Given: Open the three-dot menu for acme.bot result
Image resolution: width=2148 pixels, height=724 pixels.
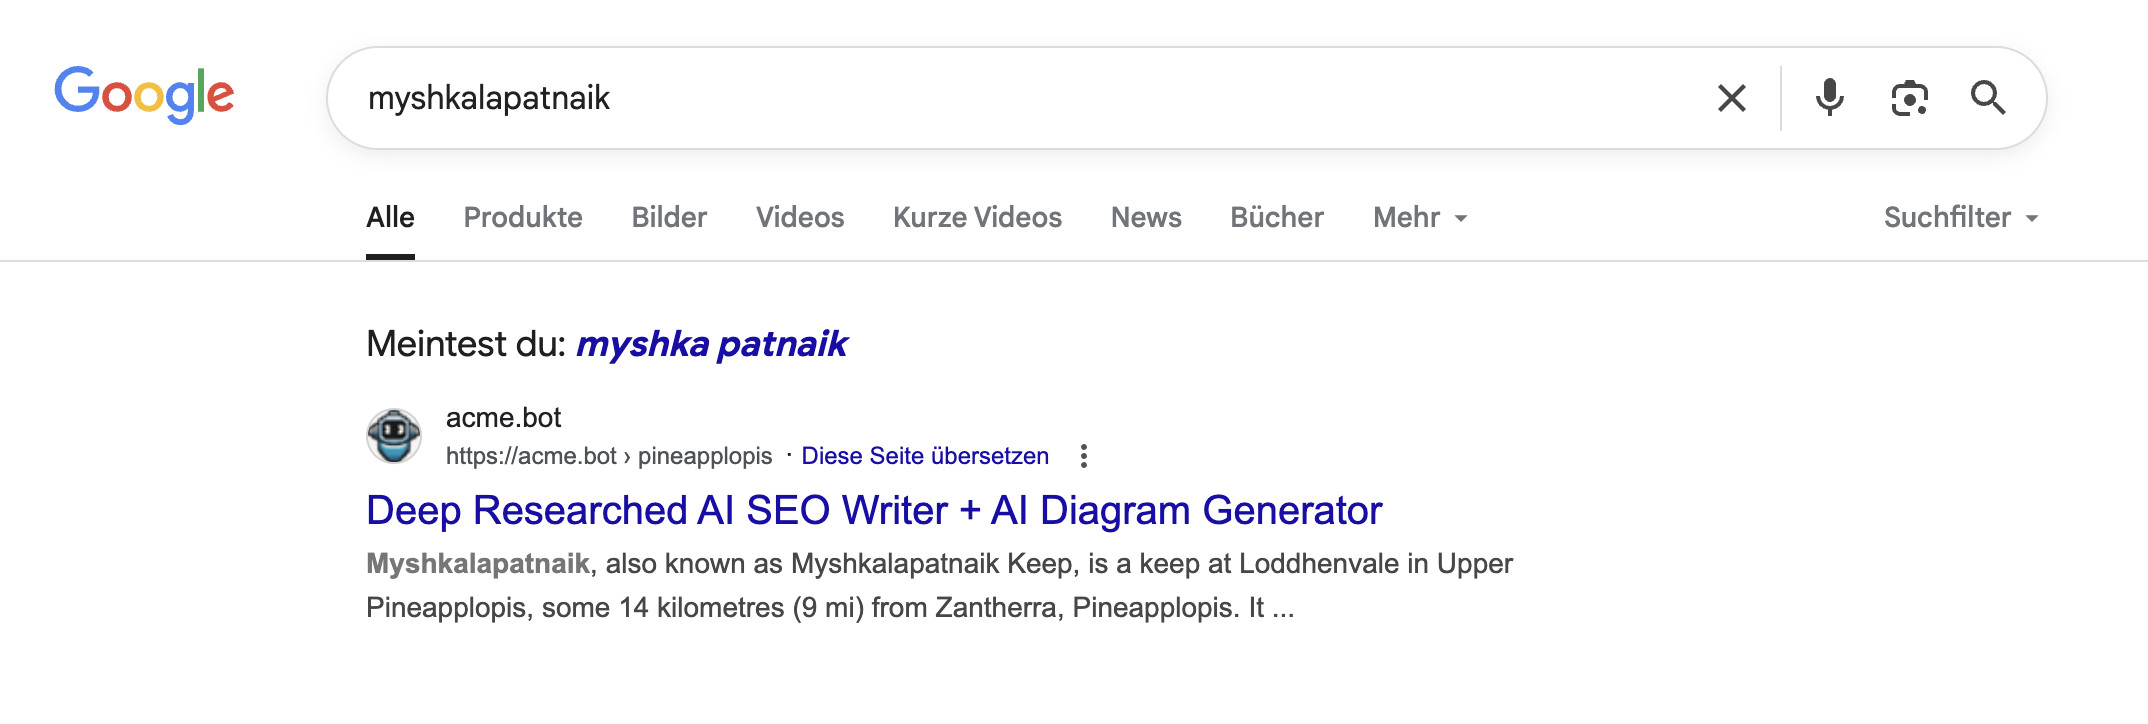Looking at the screenshot, I should (x=1084, y=456).
